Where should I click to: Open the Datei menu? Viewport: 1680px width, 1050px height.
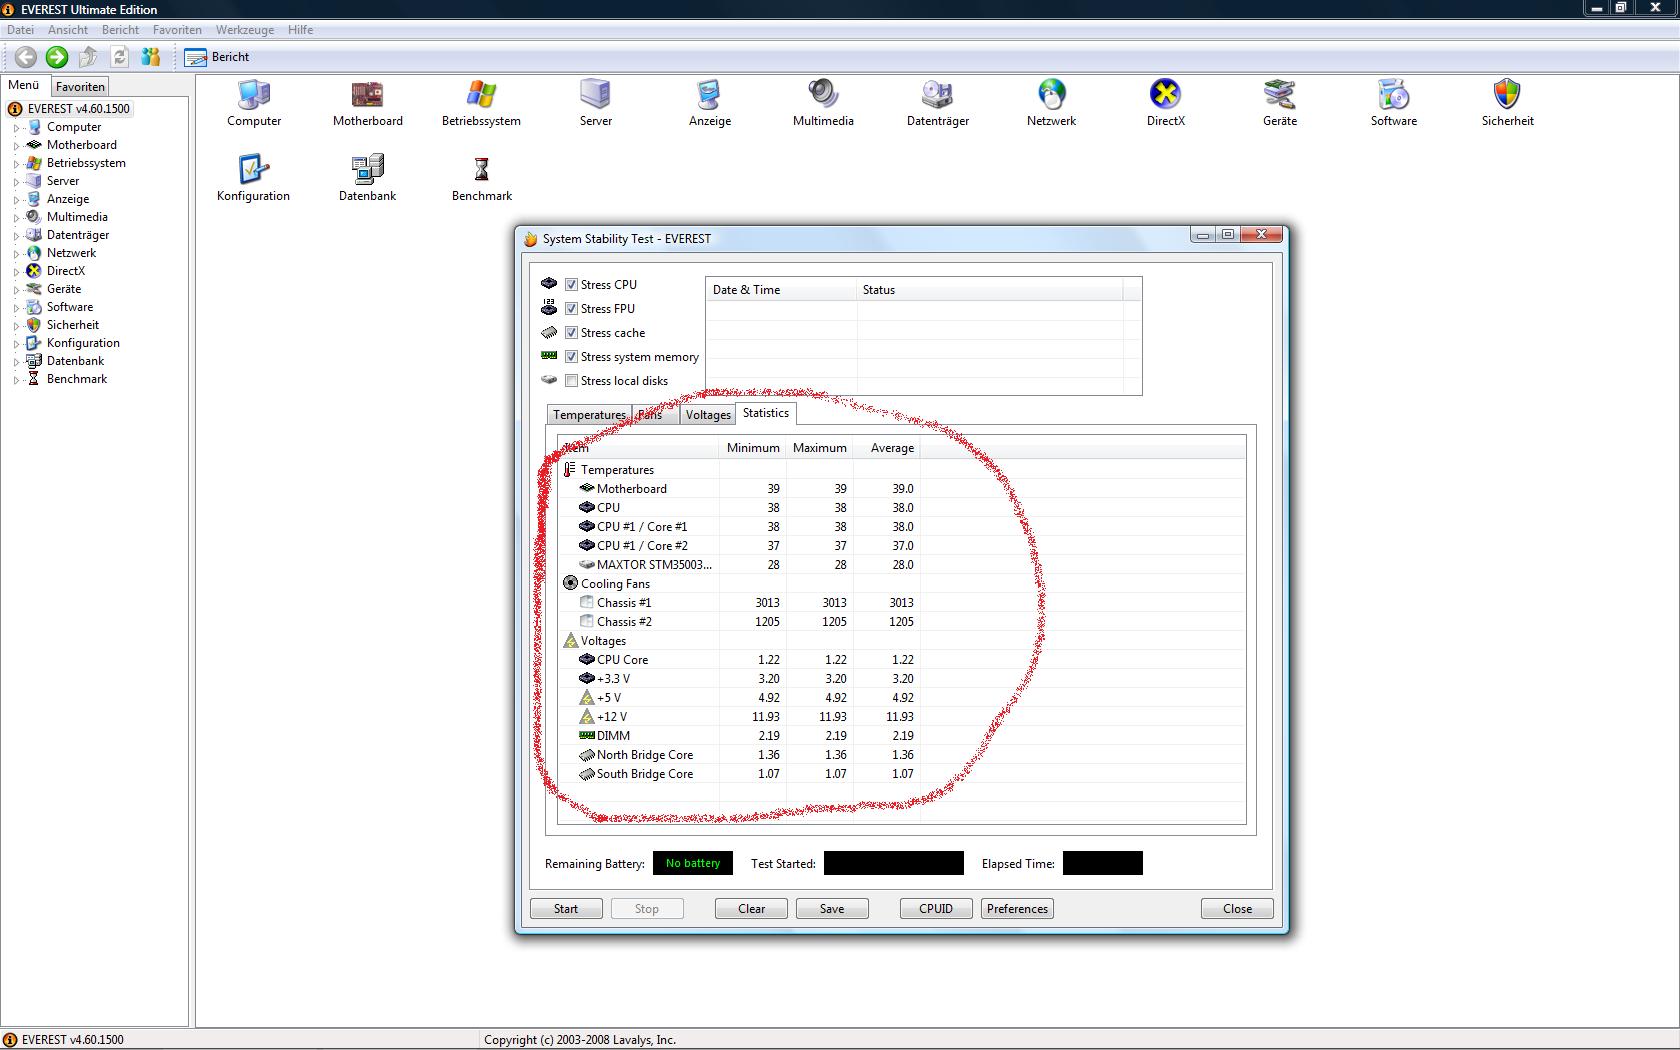[20, 30]
